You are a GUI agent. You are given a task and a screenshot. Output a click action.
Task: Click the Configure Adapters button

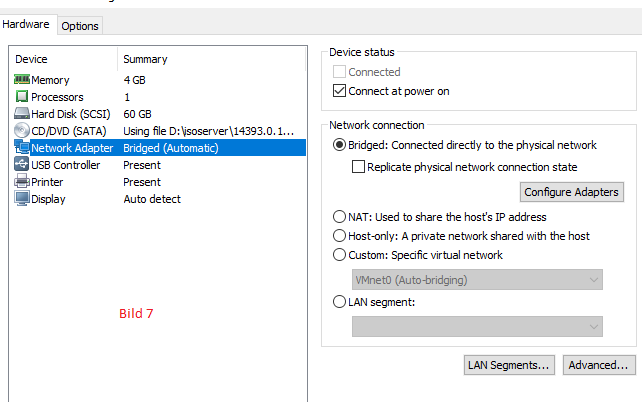point(572,192)
